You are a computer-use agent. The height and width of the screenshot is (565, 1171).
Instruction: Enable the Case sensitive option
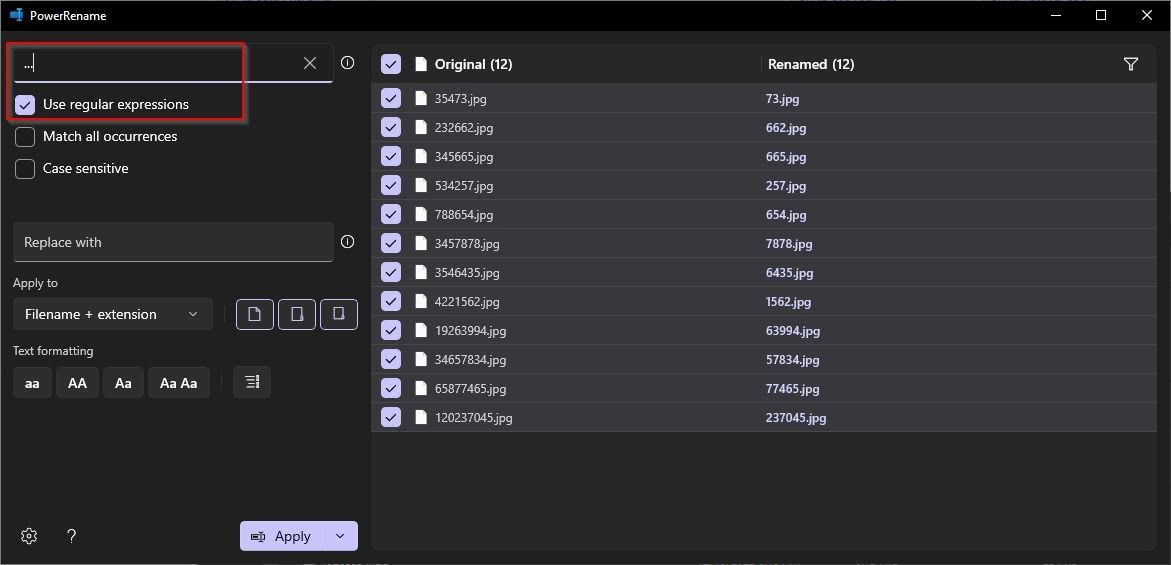click(25, 168)
